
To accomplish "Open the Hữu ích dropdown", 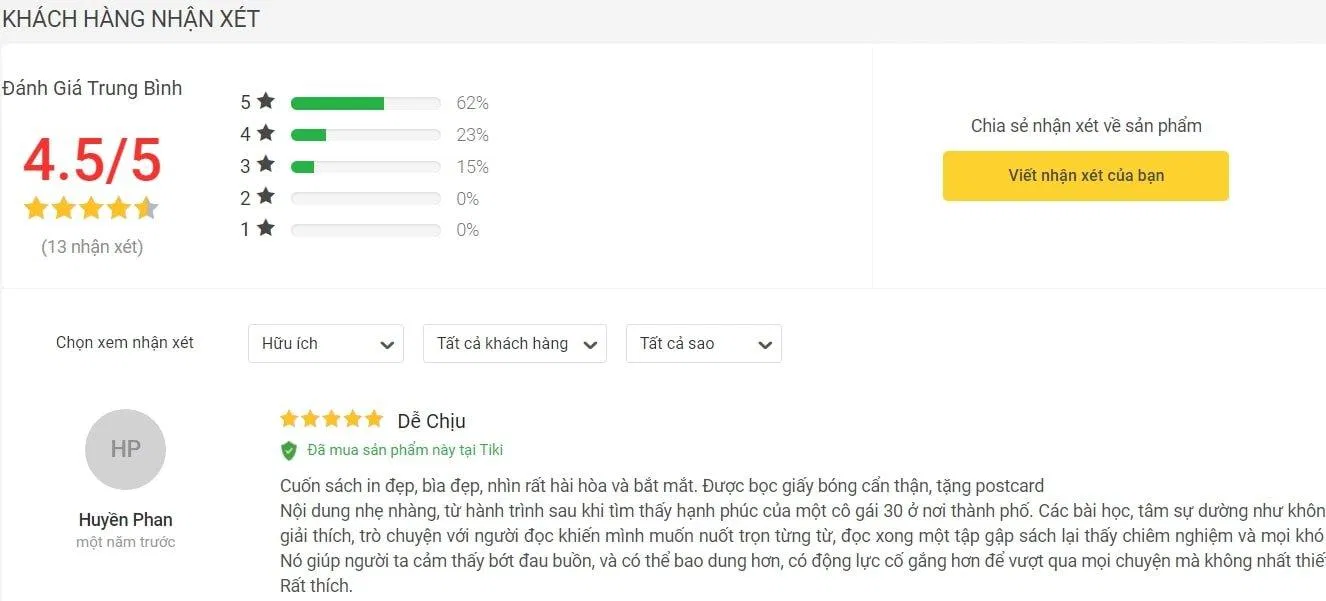I will [325, 343].
